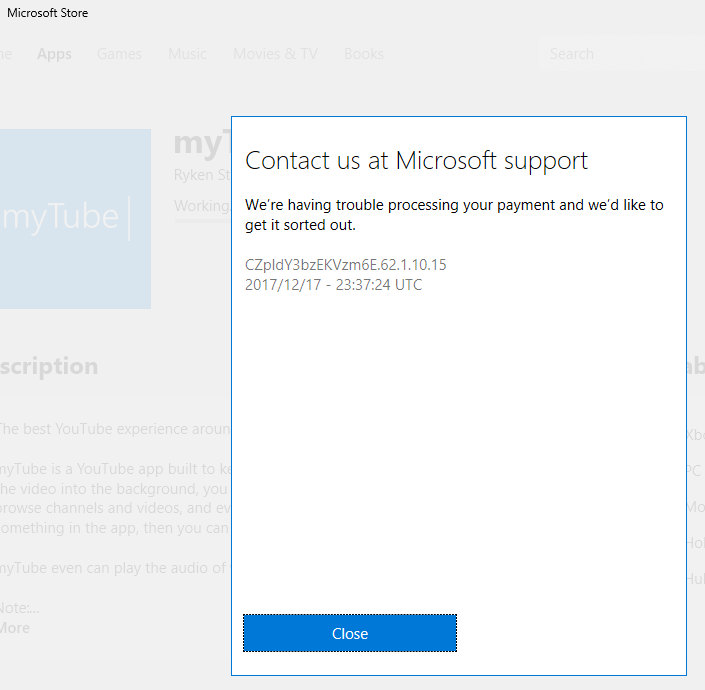Screen dimensions: 705x690
Task: Select the timestamp 2017/12/17 - 23:37:24 UTC
Action: (334, 285)
